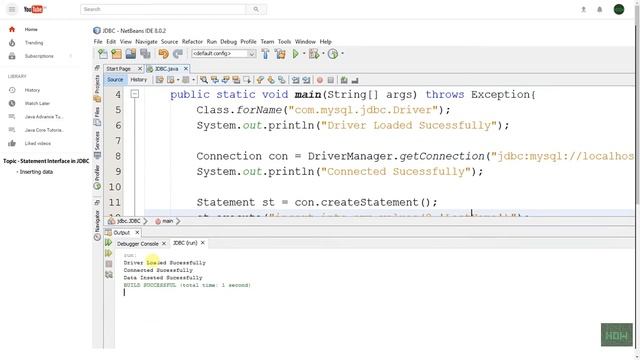Select the JDBC.java editor tab

pyautogui.click(x=166, y=69)
